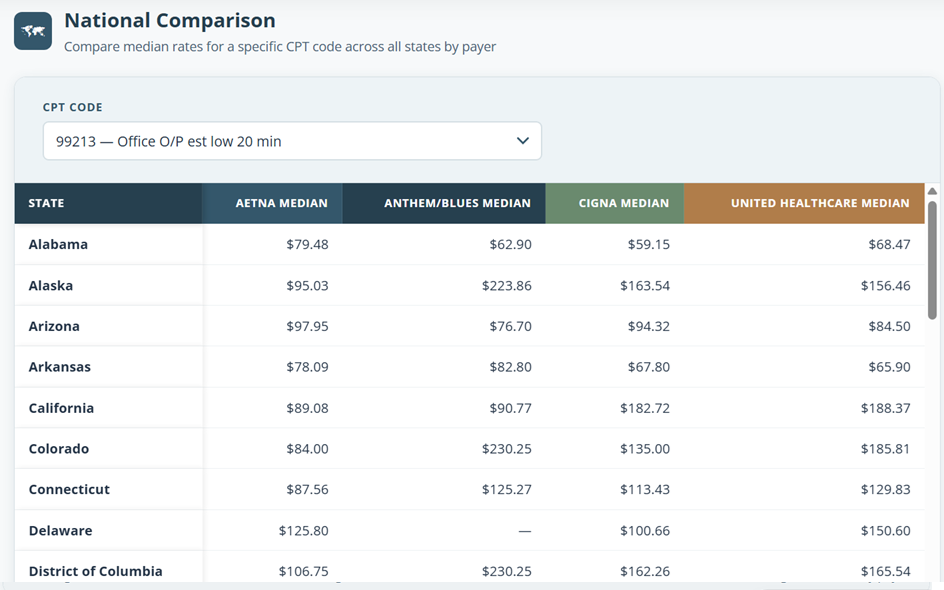Click Alabama's Anthem value $62.90
This screenshot has height=590, width=944.
pos(511,244)
